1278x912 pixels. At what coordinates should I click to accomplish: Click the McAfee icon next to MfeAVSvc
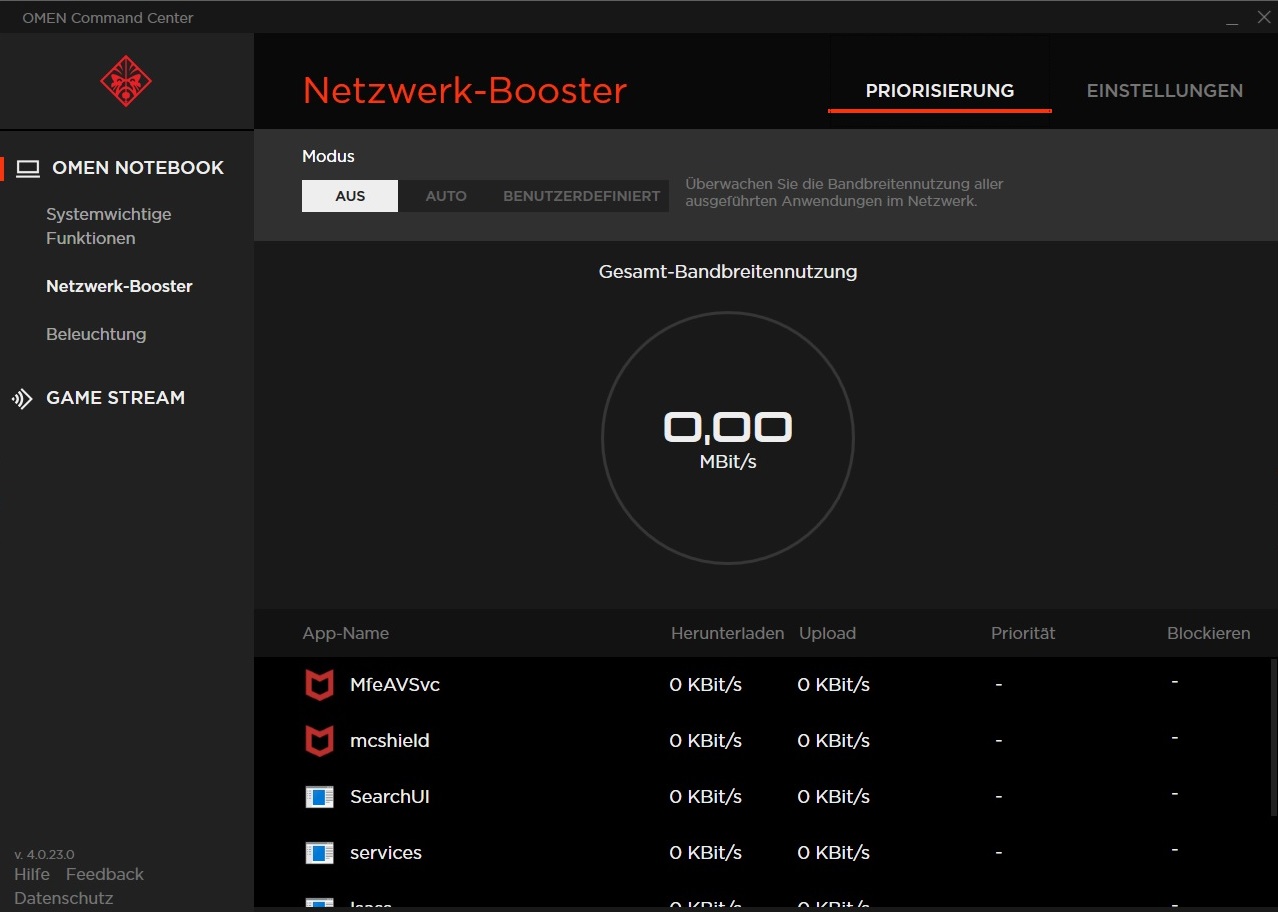click(318, 685)
